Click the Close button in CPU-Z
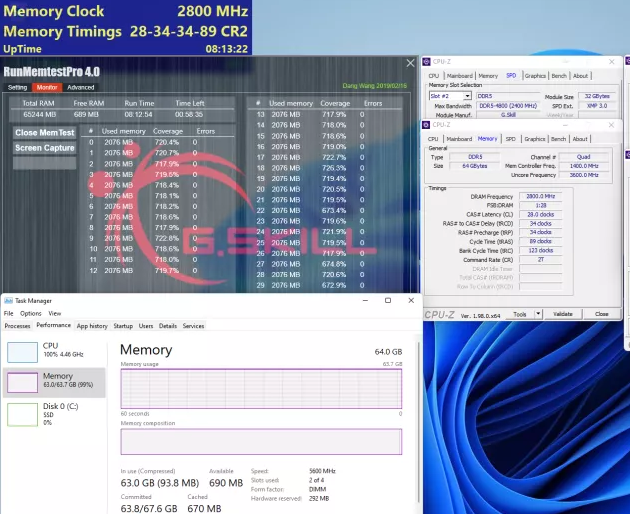The height and width of the screenshot is (514, 630). coord(601,314)
